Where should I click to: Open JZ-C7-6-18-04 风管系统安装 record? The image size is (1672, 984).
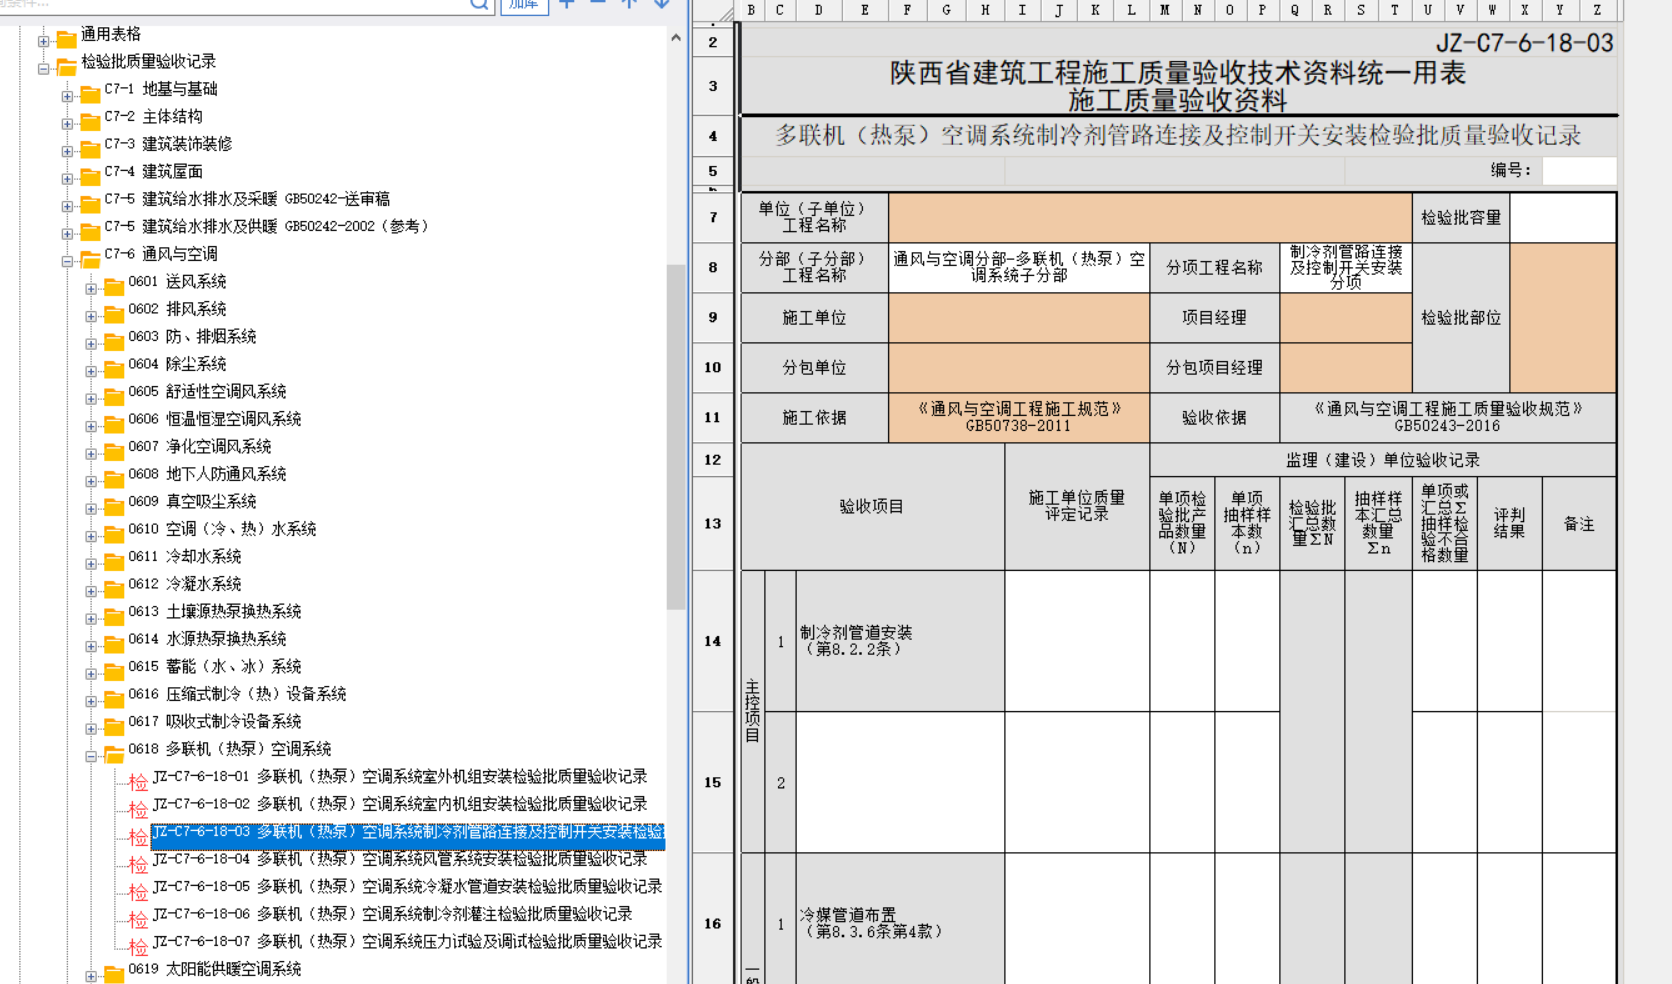[x=400, y=859]
